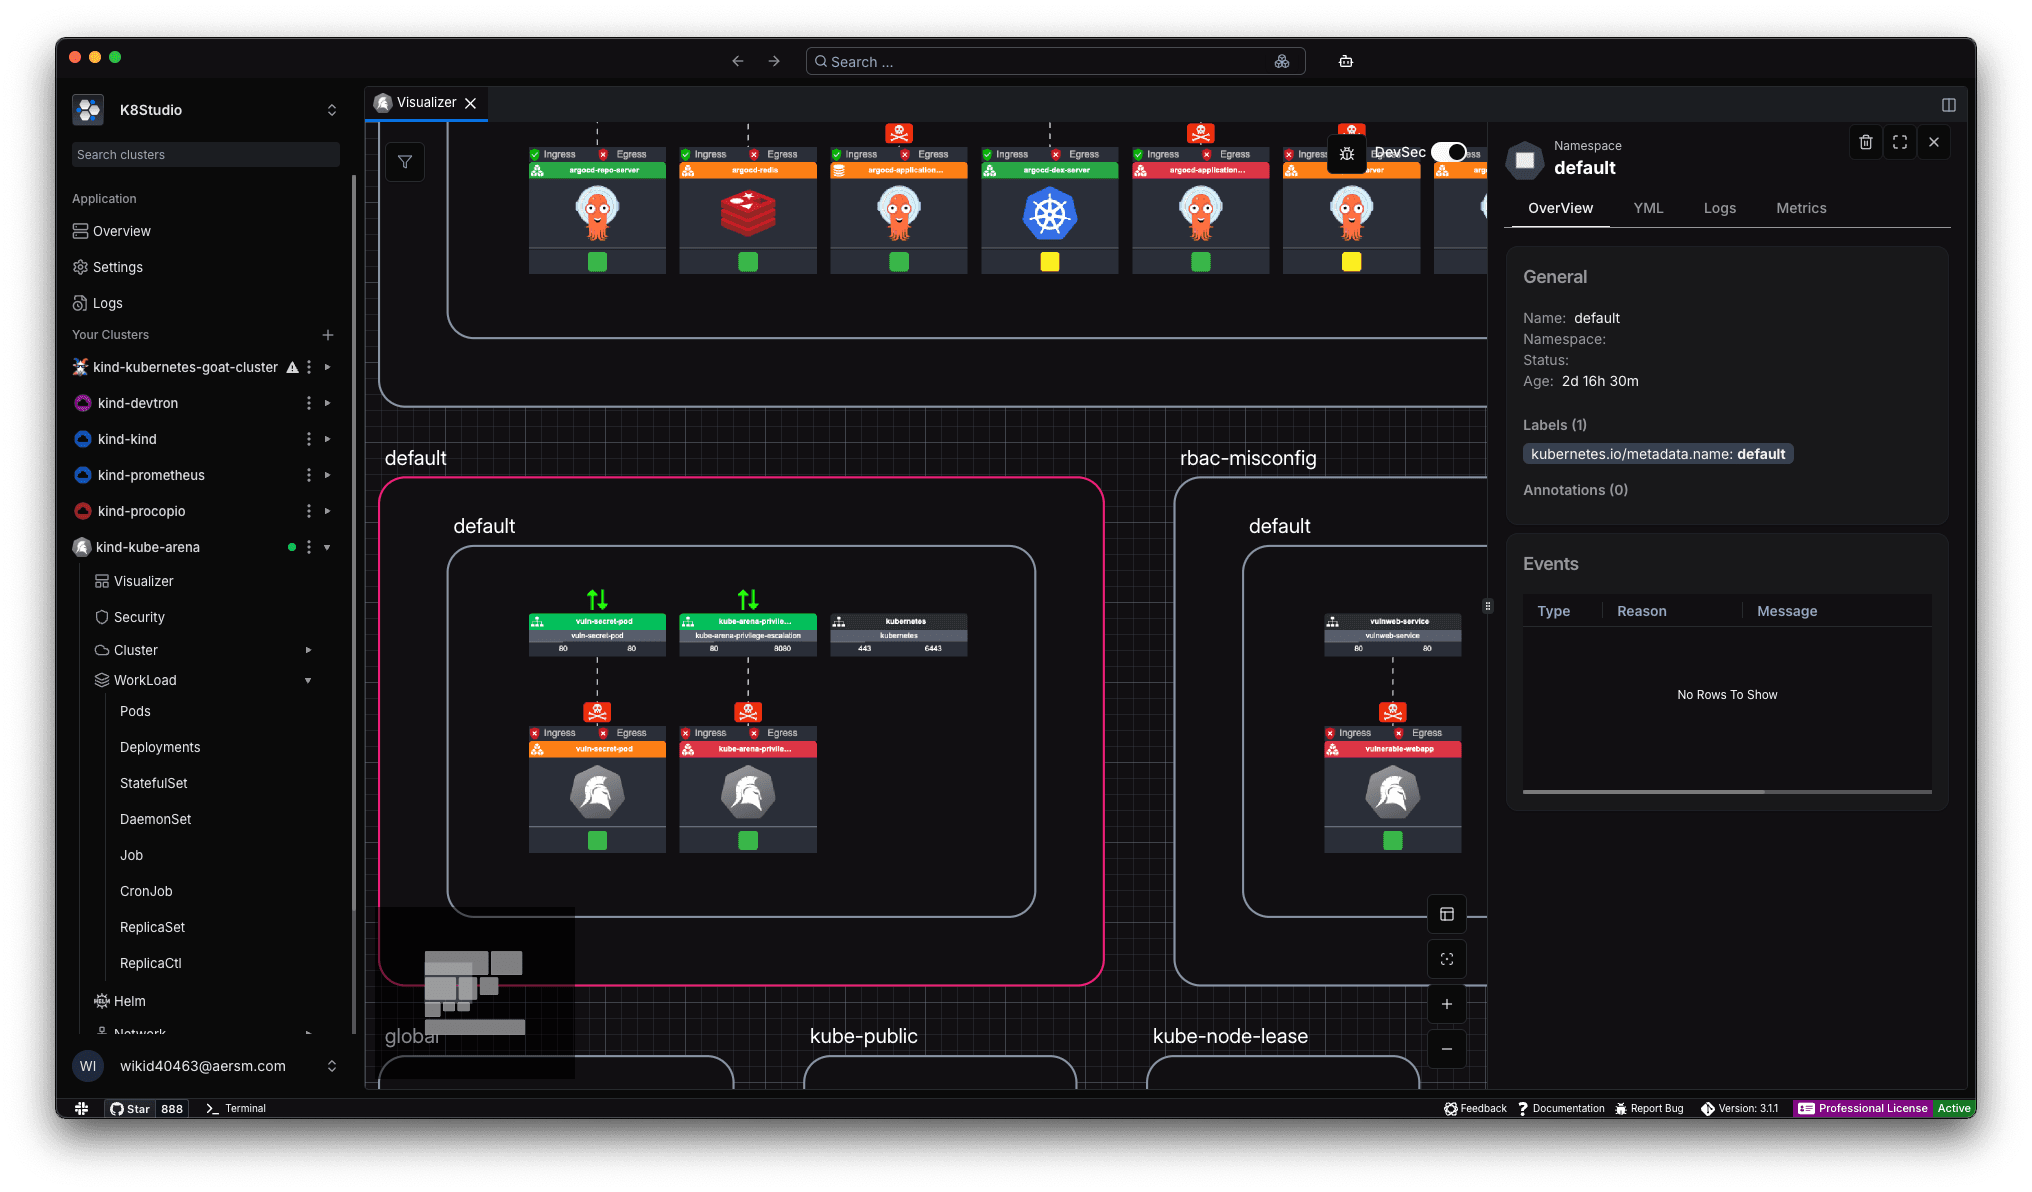Expand the kind-kind cluster arrow
The width and height of the screenshot is (2032, 1192).
327,439
